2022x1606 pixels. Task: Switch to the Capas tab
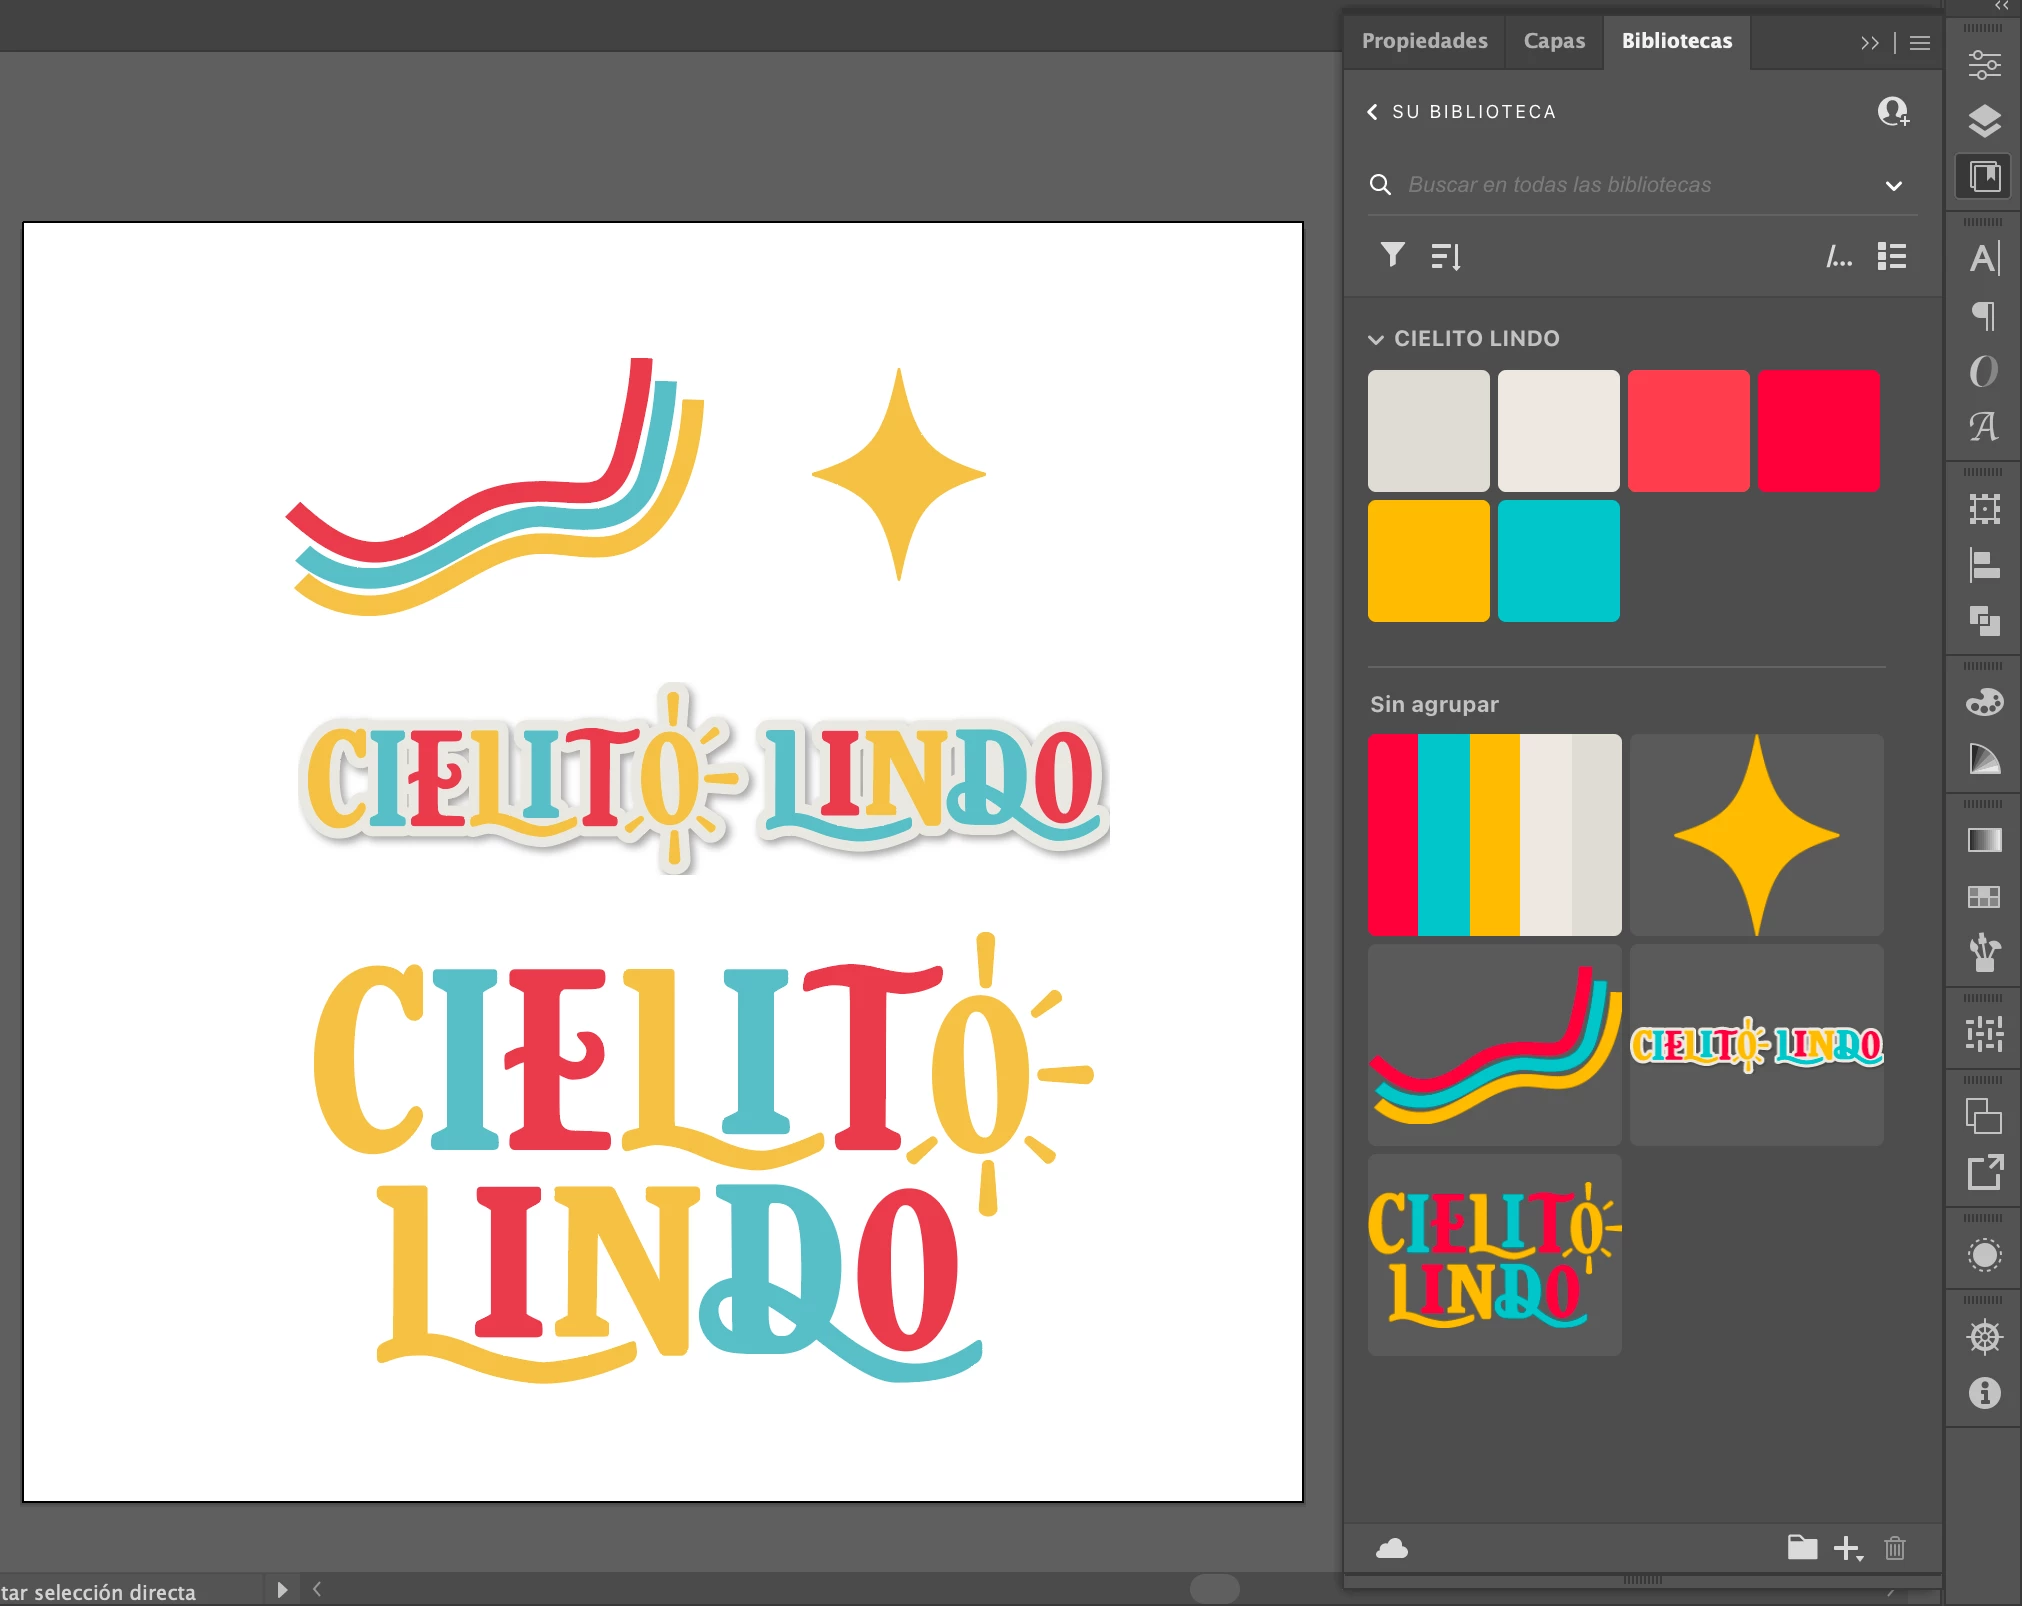click(1553, 41)
